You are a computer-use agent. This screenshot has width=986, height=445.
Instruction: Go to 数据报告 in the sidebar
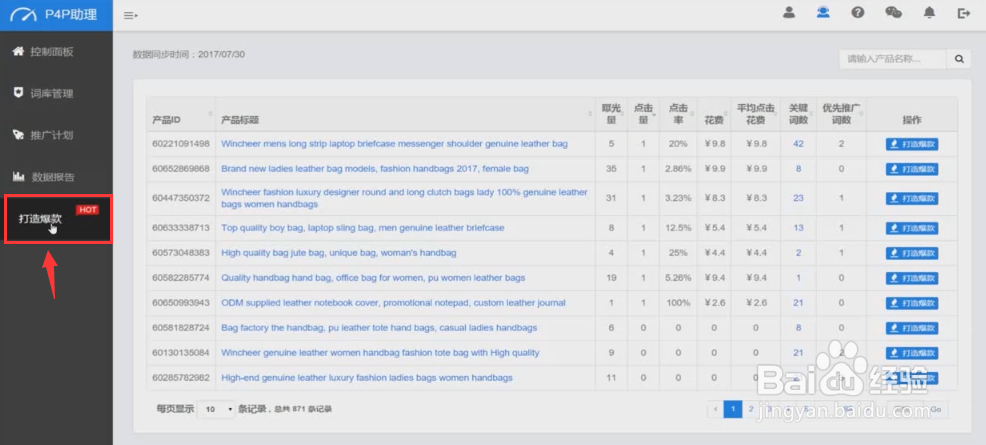pos(51,177)
